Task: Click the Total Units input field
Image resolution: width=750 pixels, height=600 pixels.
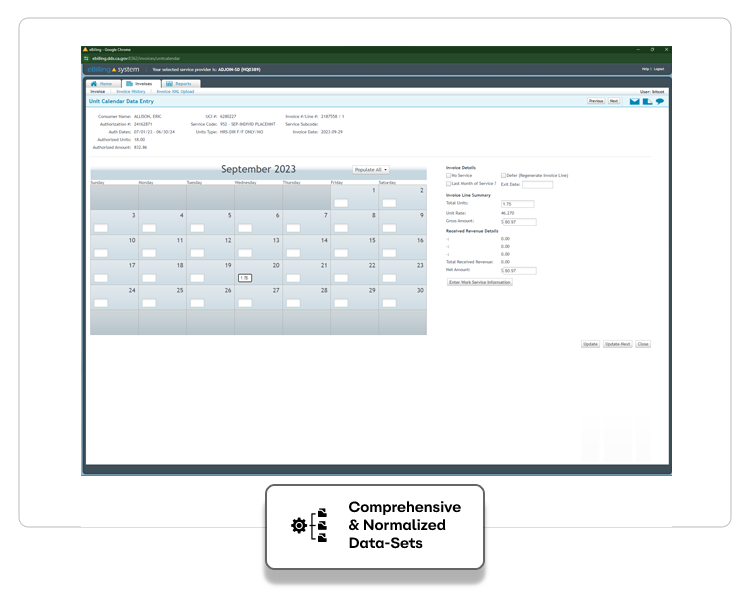Action: pos(517,204)
